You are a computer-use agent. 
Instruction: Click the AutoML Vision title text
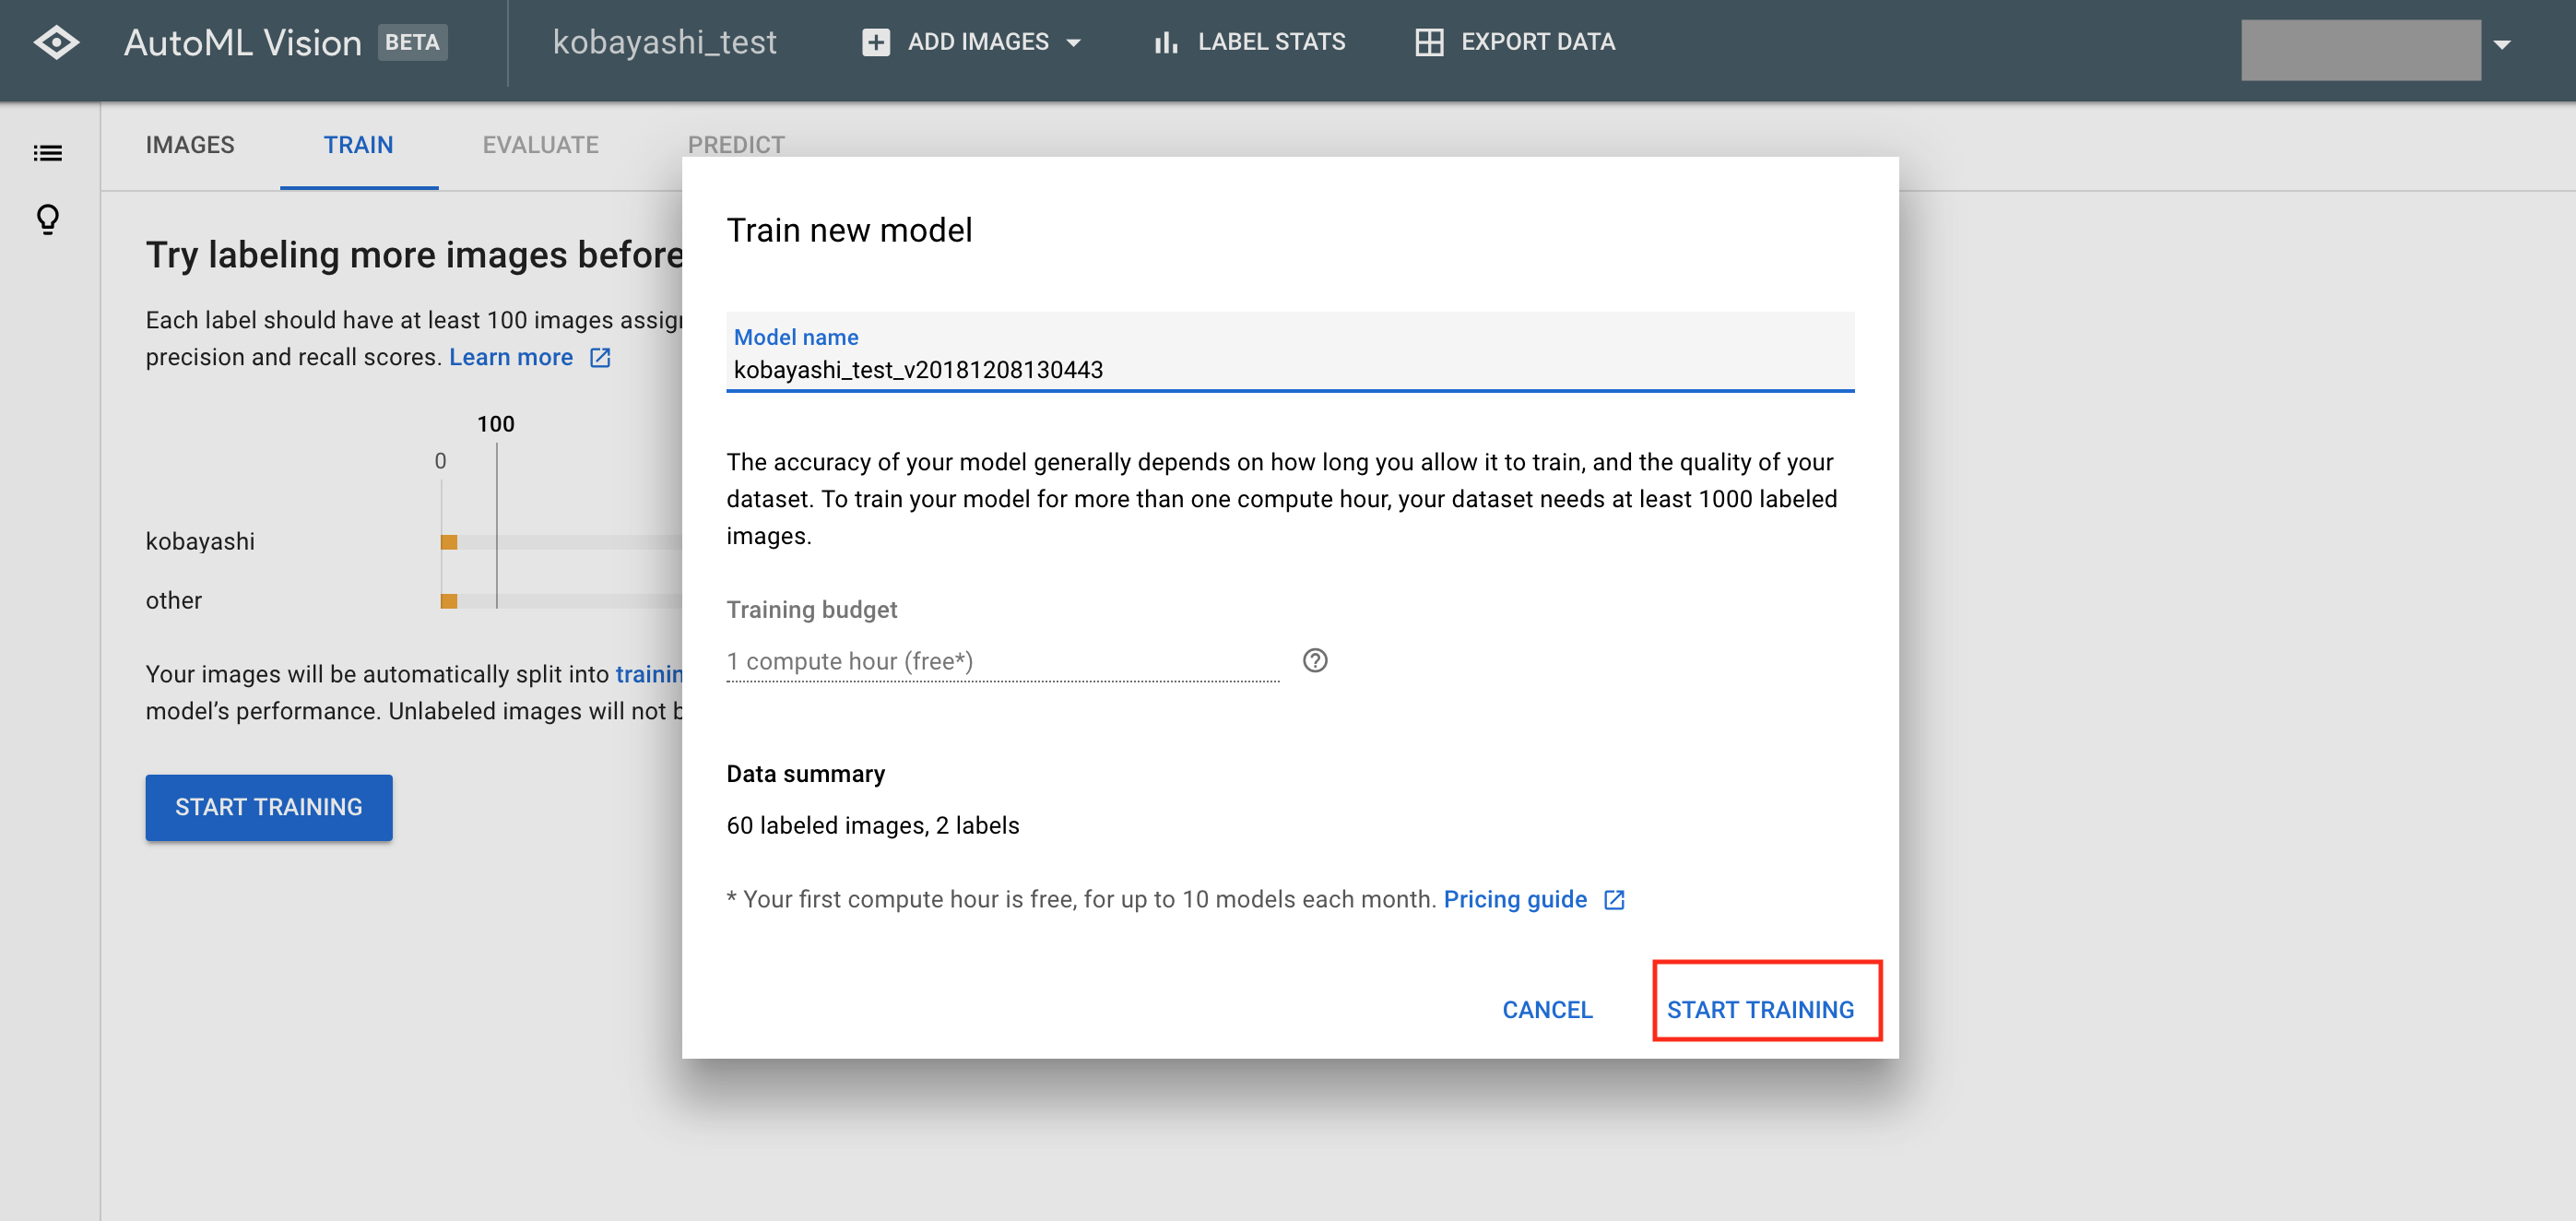242,42
